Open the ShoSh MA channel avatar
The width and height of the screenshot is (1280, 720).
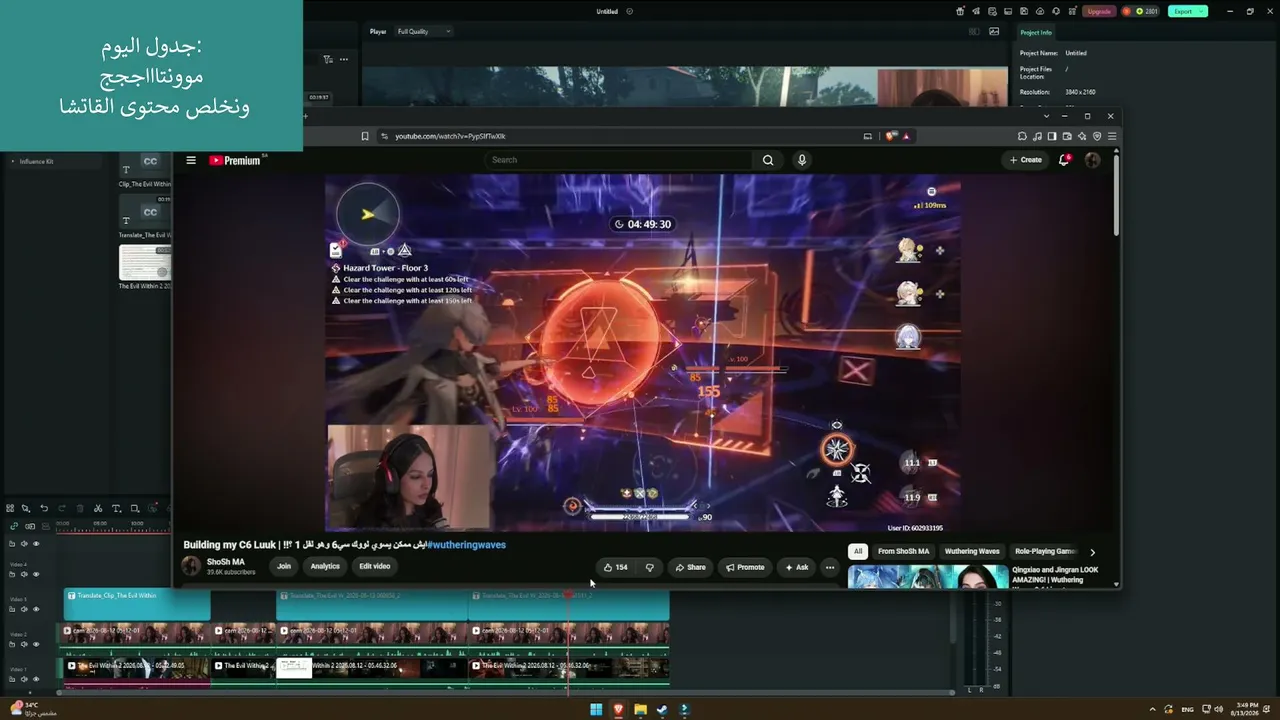[x=191, y=566]
